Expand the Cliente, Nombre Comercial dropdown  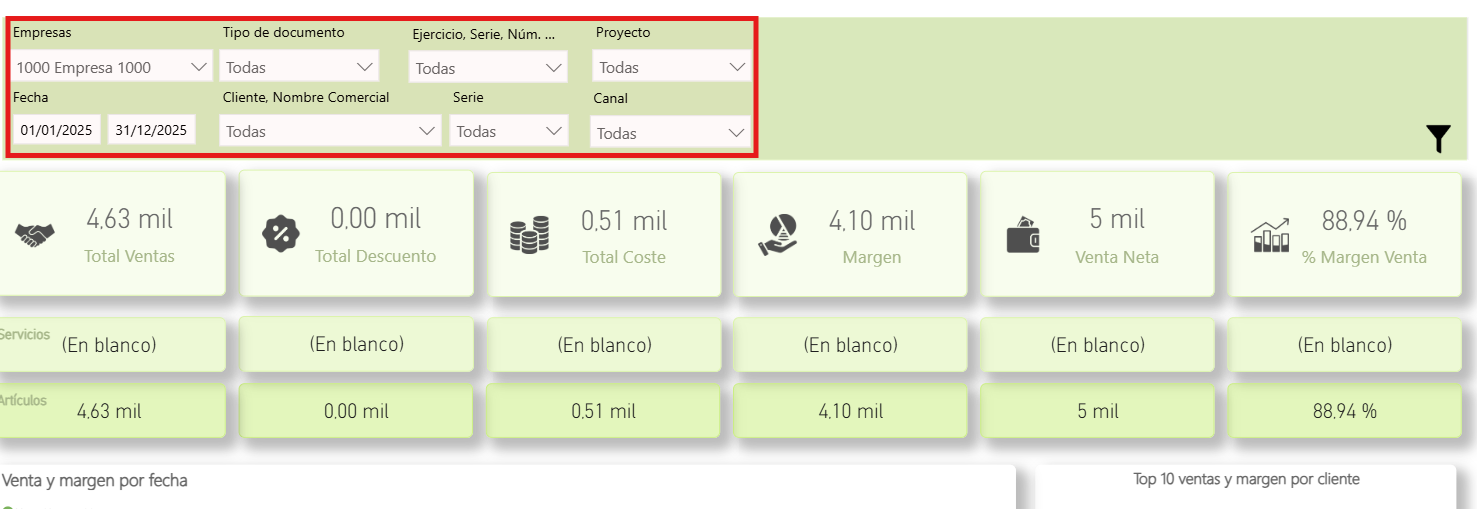(x=330, y=131)
